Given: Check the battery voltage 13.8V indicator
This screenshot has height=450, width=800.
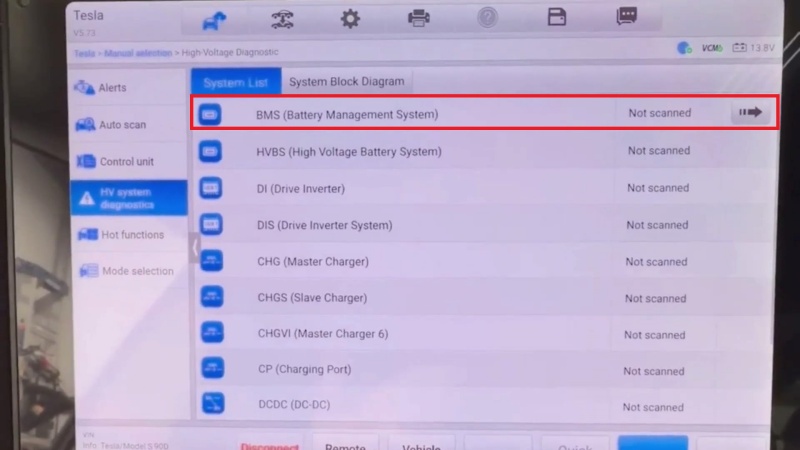Looking at the screenshot, I should (x=754, y=47).
